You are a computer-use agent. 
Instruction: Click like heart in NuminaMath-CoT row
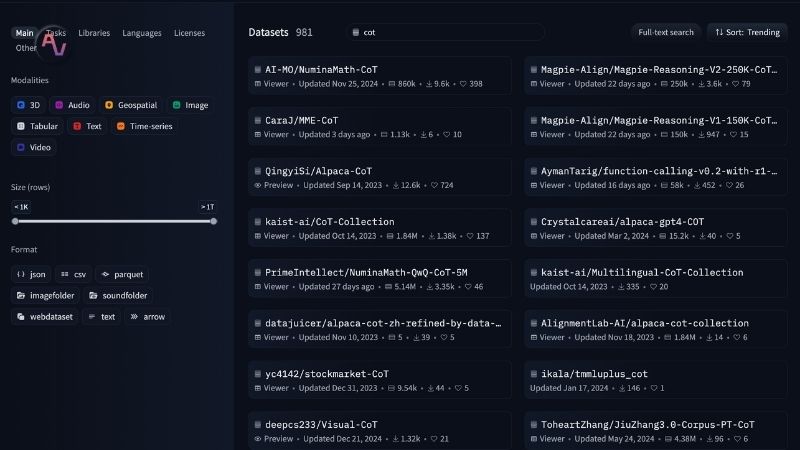[x=463, y=84]
